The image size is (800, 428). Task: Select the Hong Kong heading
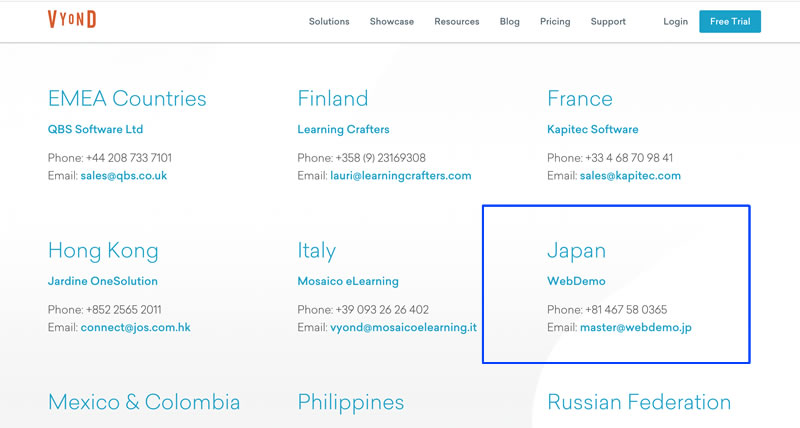click(103, 250)
